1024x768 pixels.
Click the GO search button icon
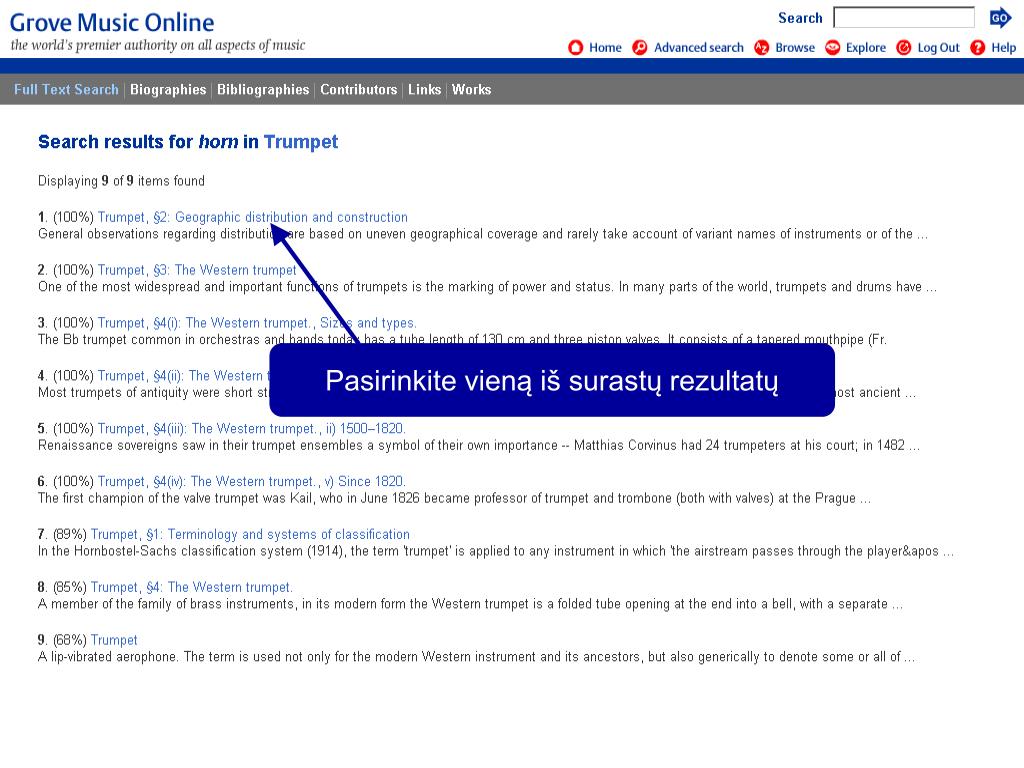(1000, 18)
